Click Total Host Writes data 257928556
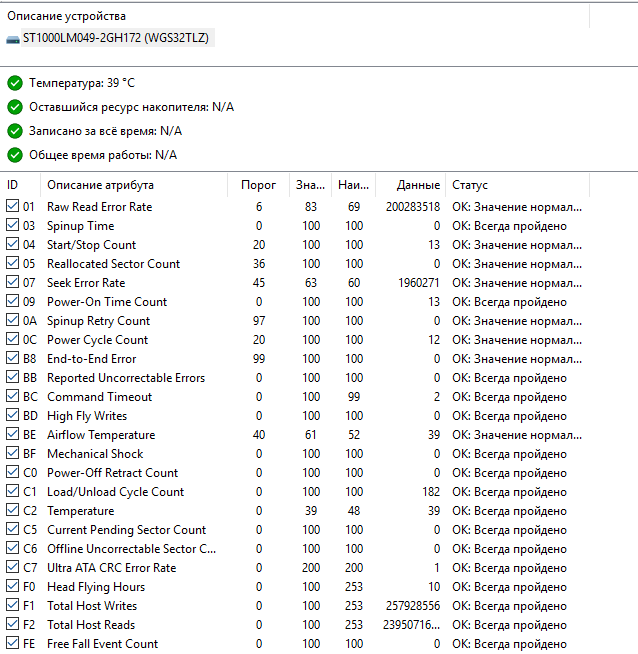Viewport: 638px width, 654px height. point(413,606)
